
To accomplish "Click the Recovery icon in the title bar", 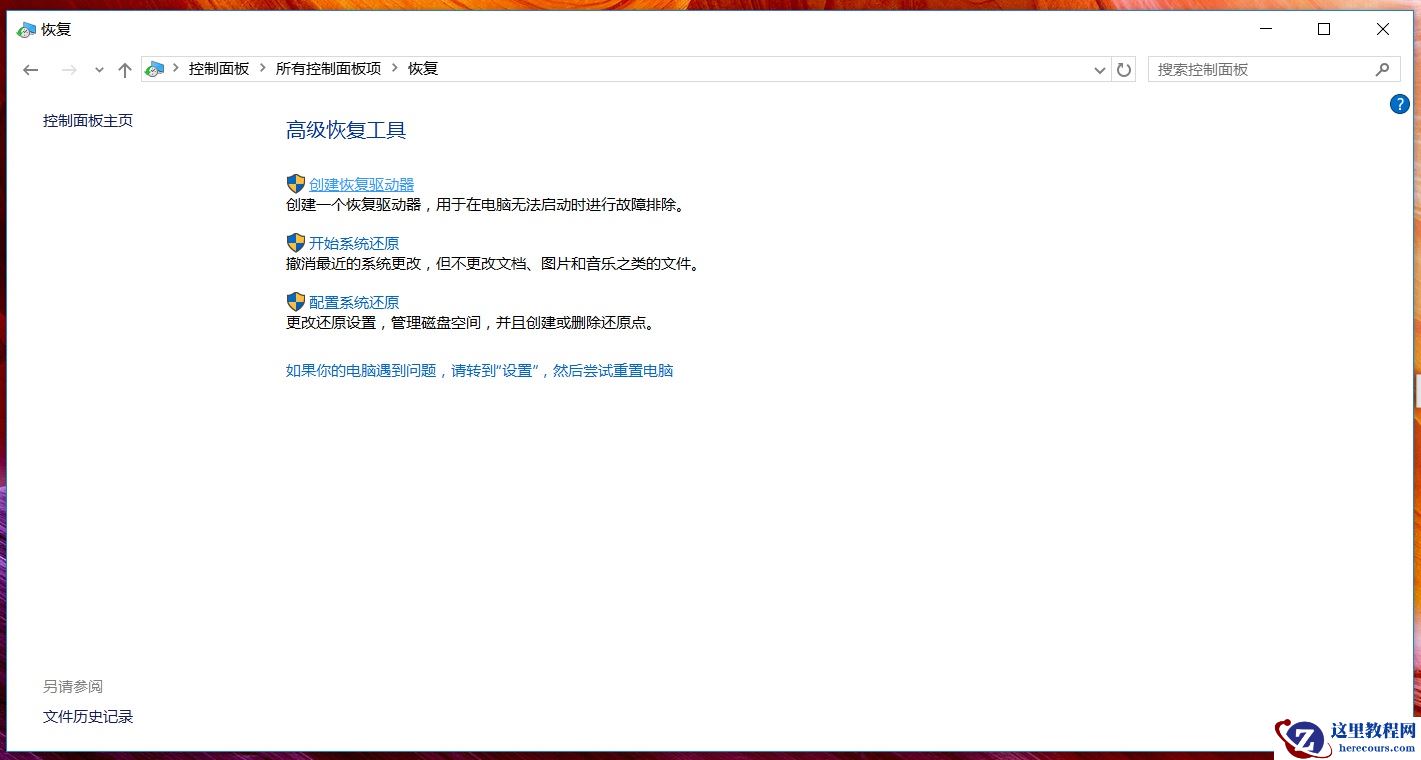I will coord(25,30).
